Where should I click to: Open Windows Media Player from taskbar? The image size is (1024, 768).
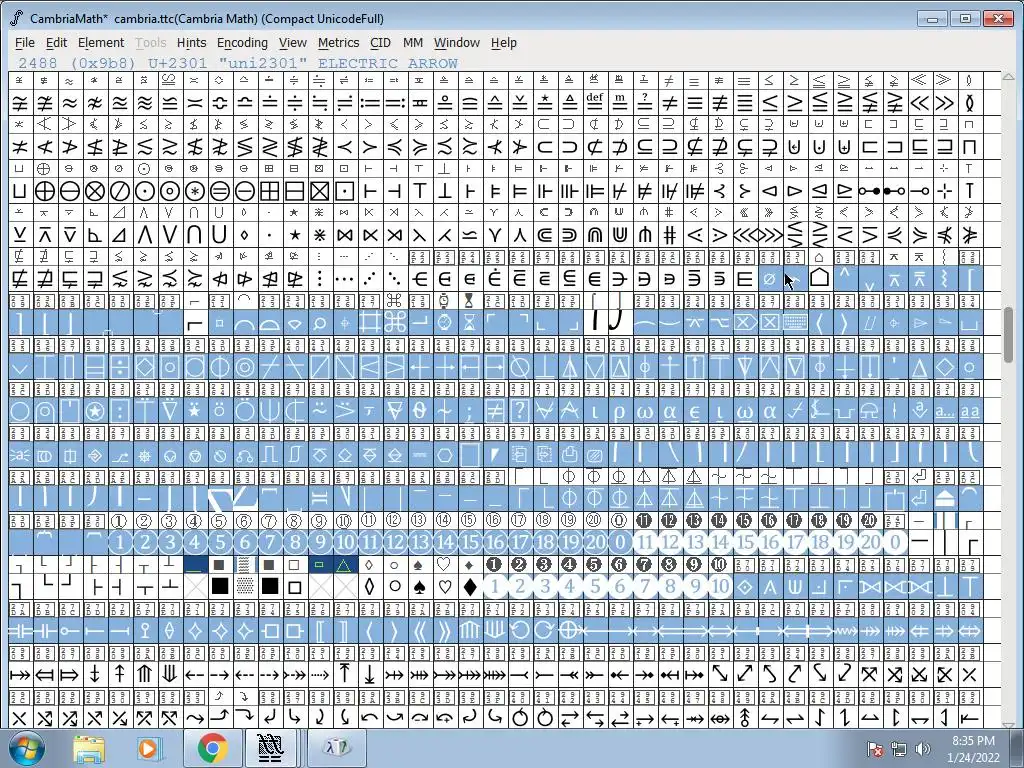[148, 748]
